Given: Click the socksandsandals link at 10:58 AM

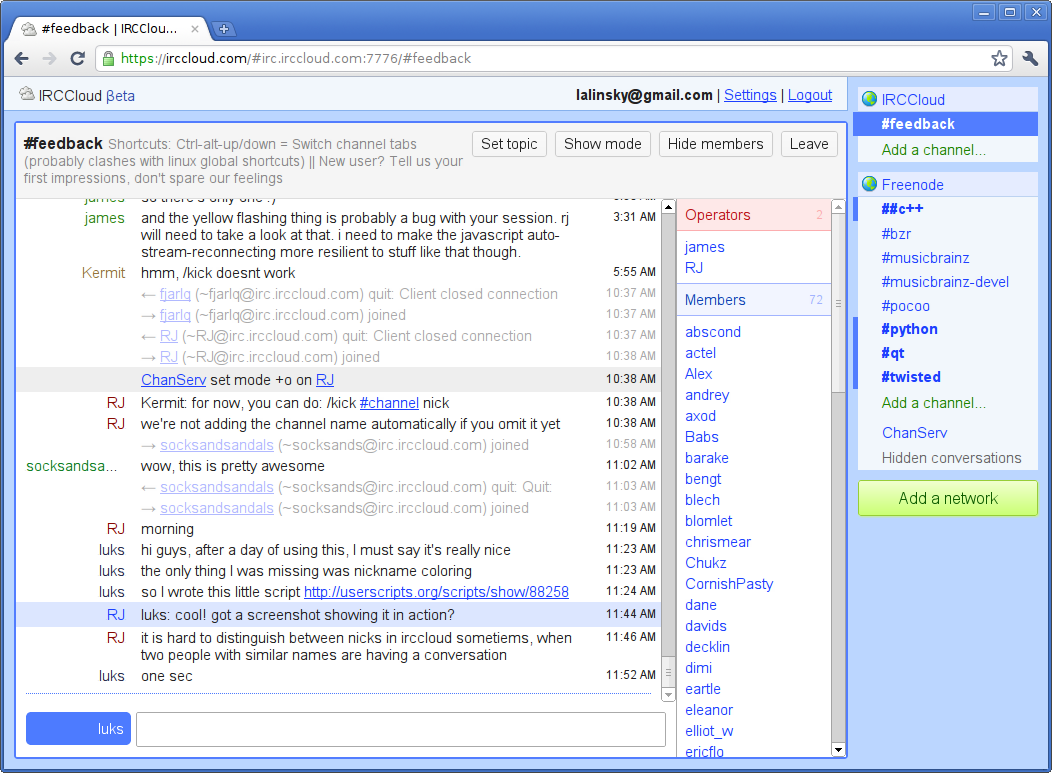Looking at the screenshot, I should click(217, 445).
